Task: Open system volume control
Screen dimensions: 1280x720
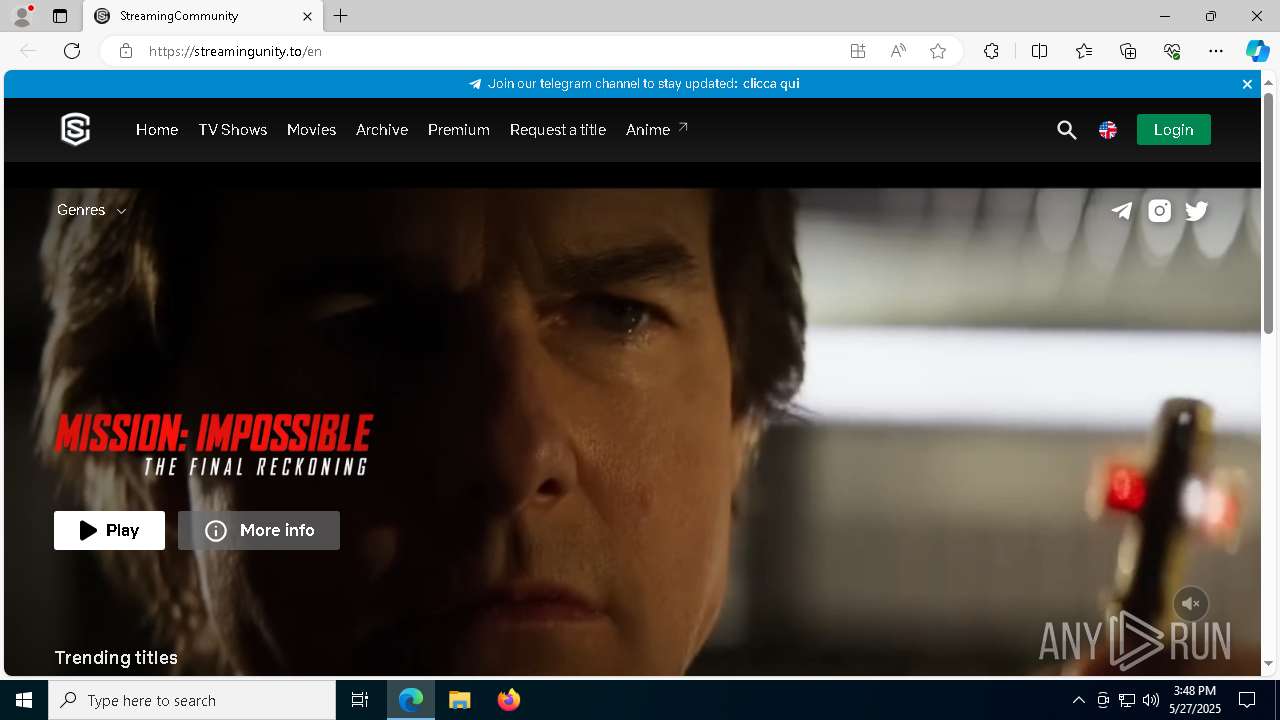Action: click(1151, 700)
